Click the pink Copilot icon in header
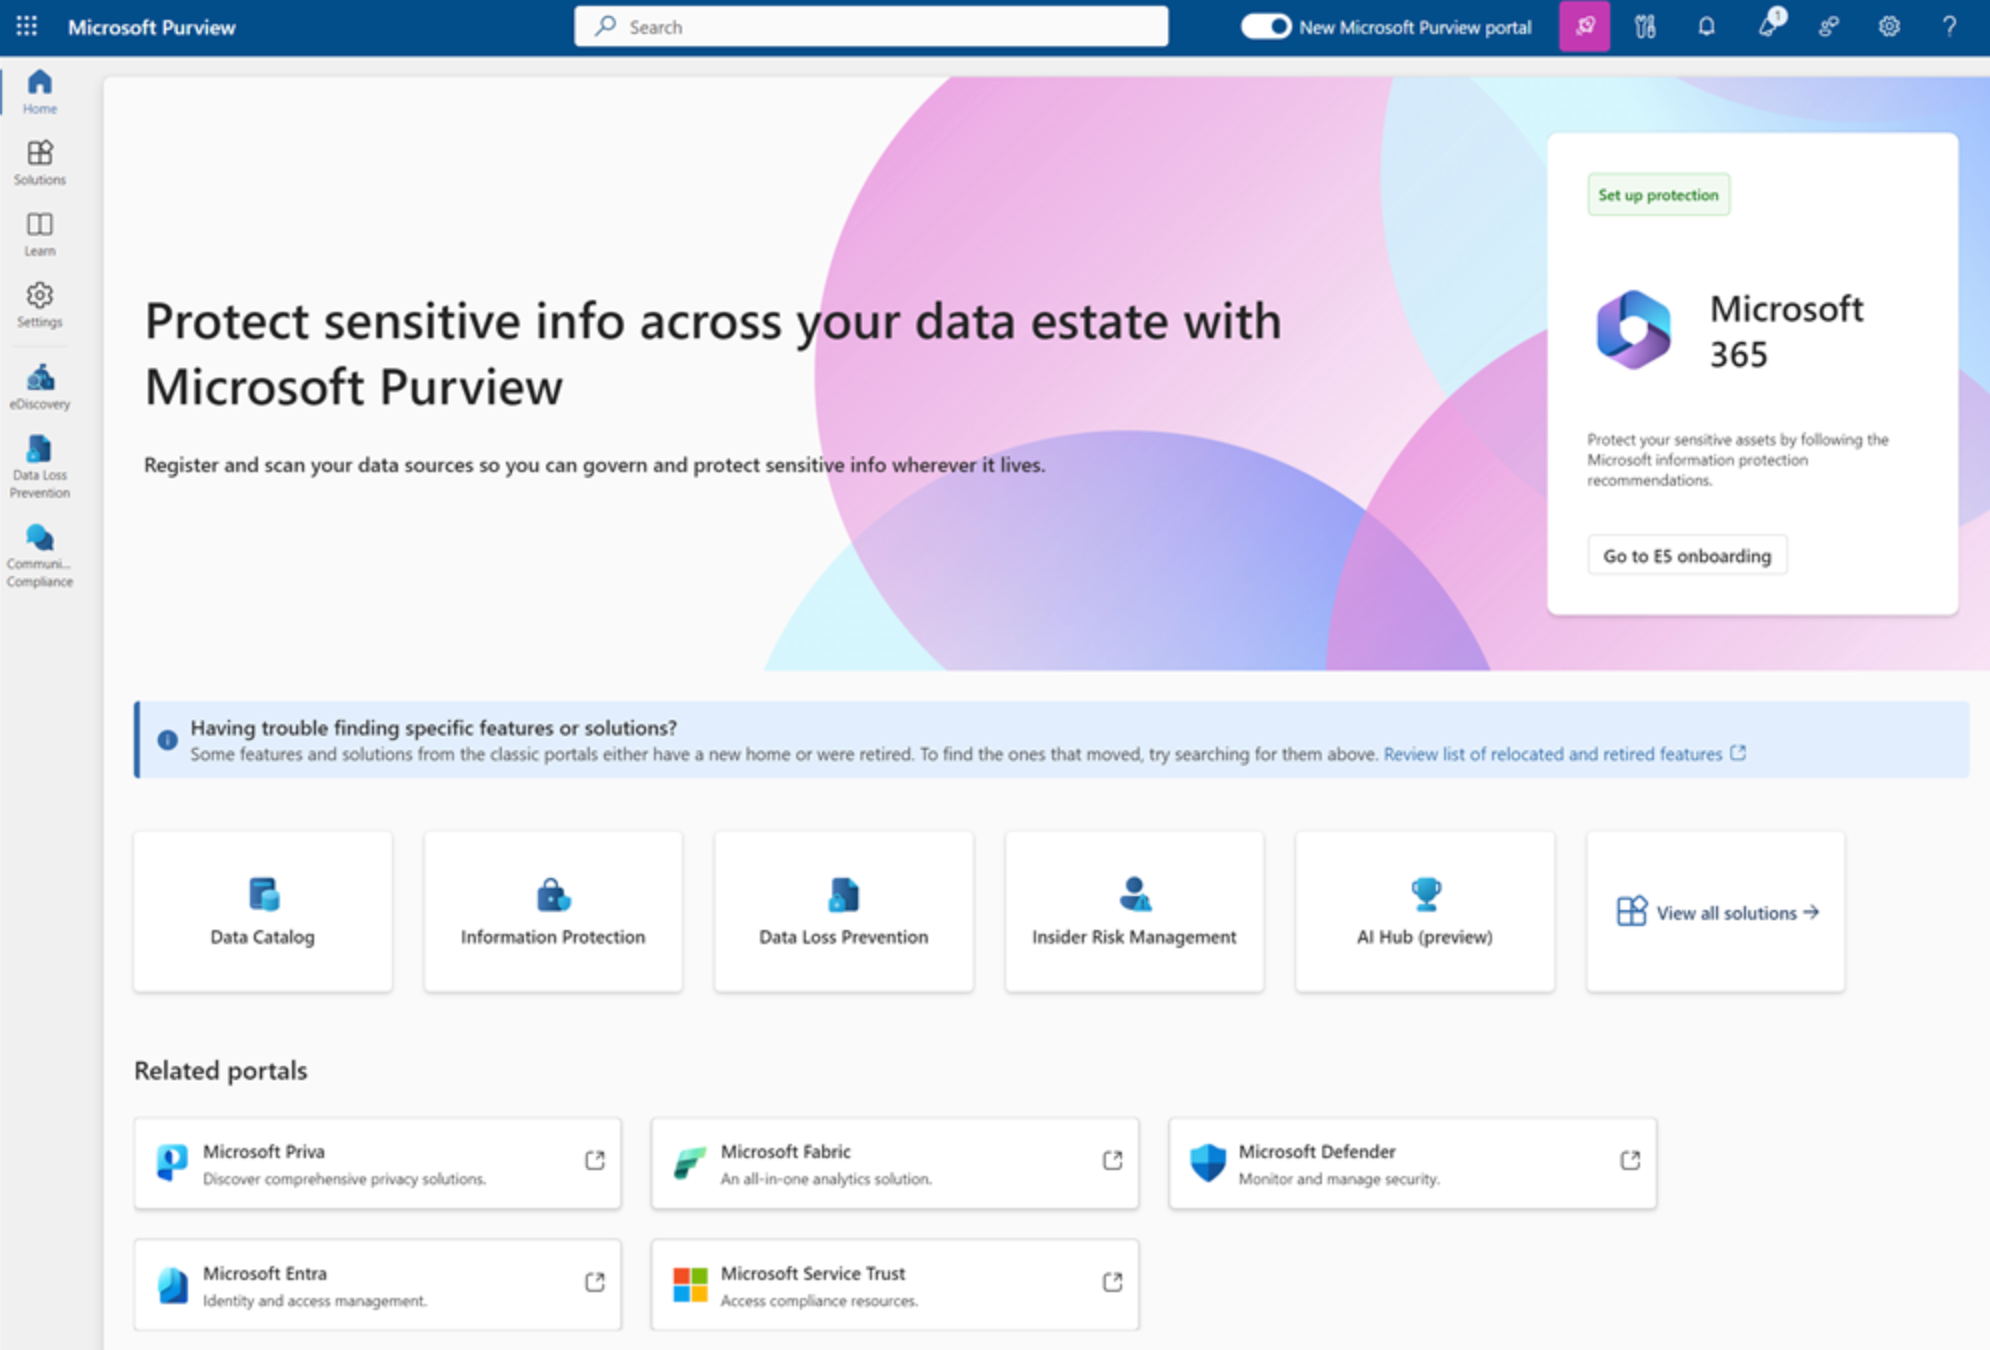Viewport: 1990px width, 1350px height. [1585, 27]
